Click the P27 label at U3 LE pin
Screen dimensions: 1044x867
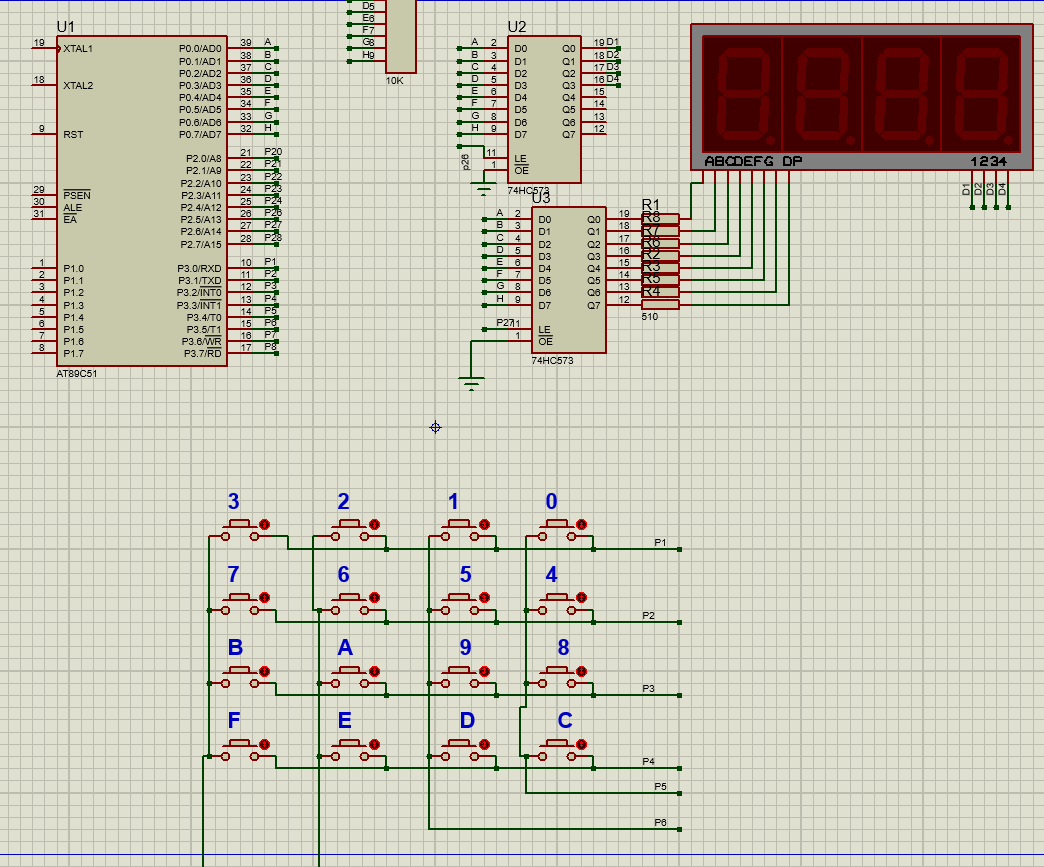[x=505, y=322]
